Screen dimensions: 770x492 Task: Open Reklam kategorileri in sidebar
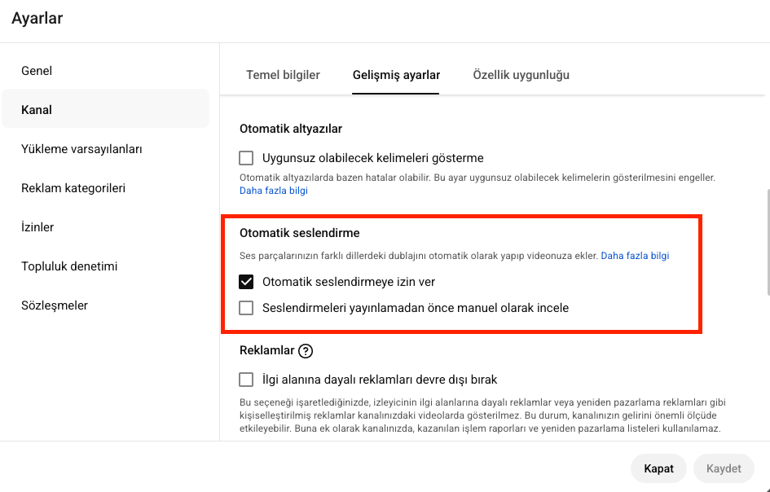[x=73, y=188]
